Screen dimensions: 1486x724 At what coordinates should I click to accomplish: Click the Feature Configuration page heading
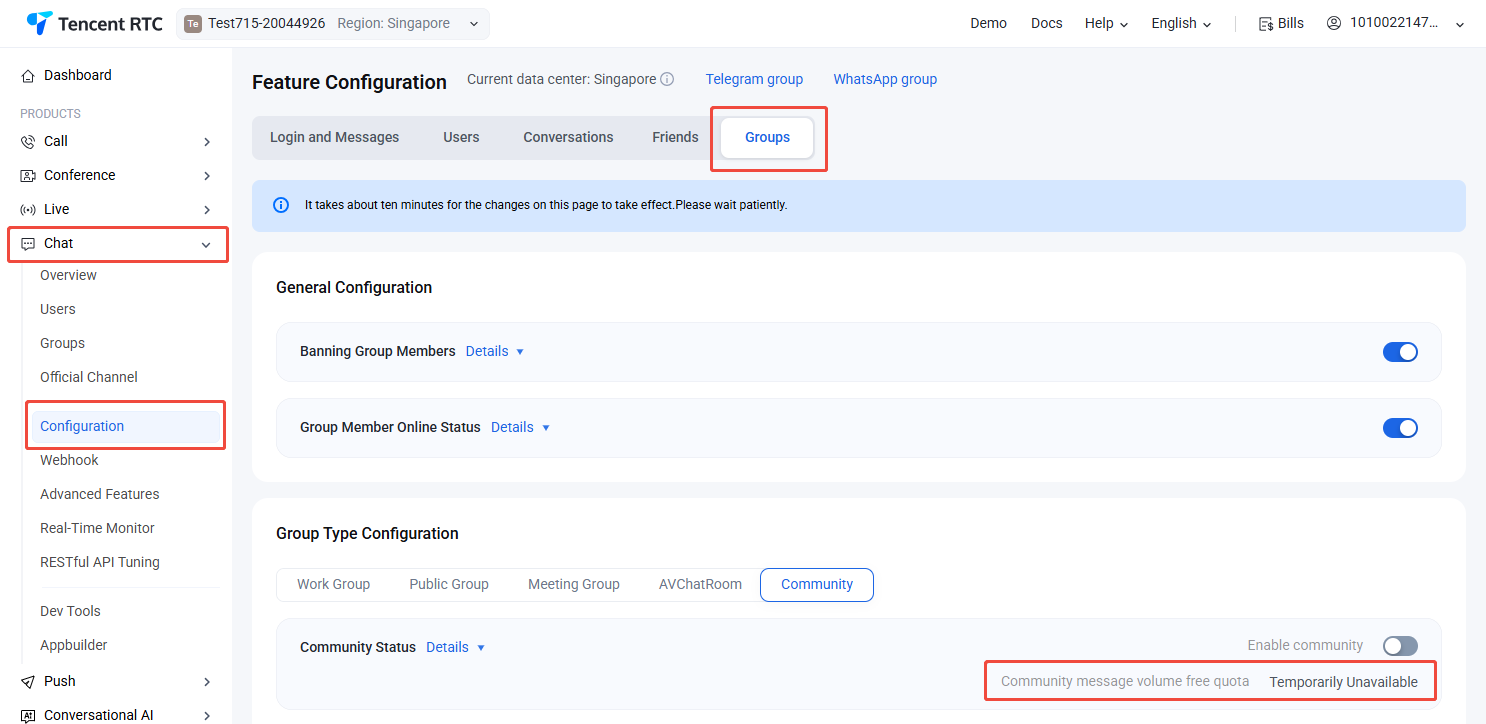coord(349,83)
